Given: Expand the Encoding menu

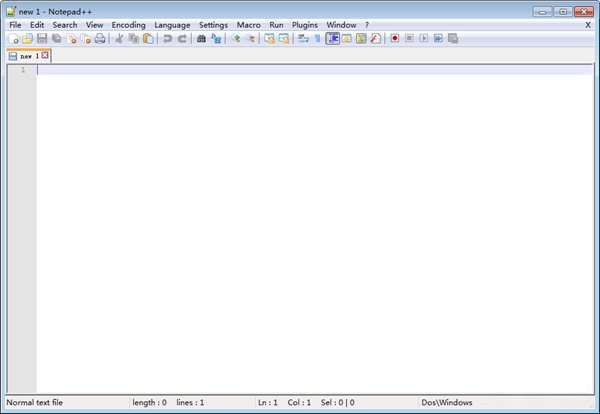Looking at the screenshot, I should [128, 24].
